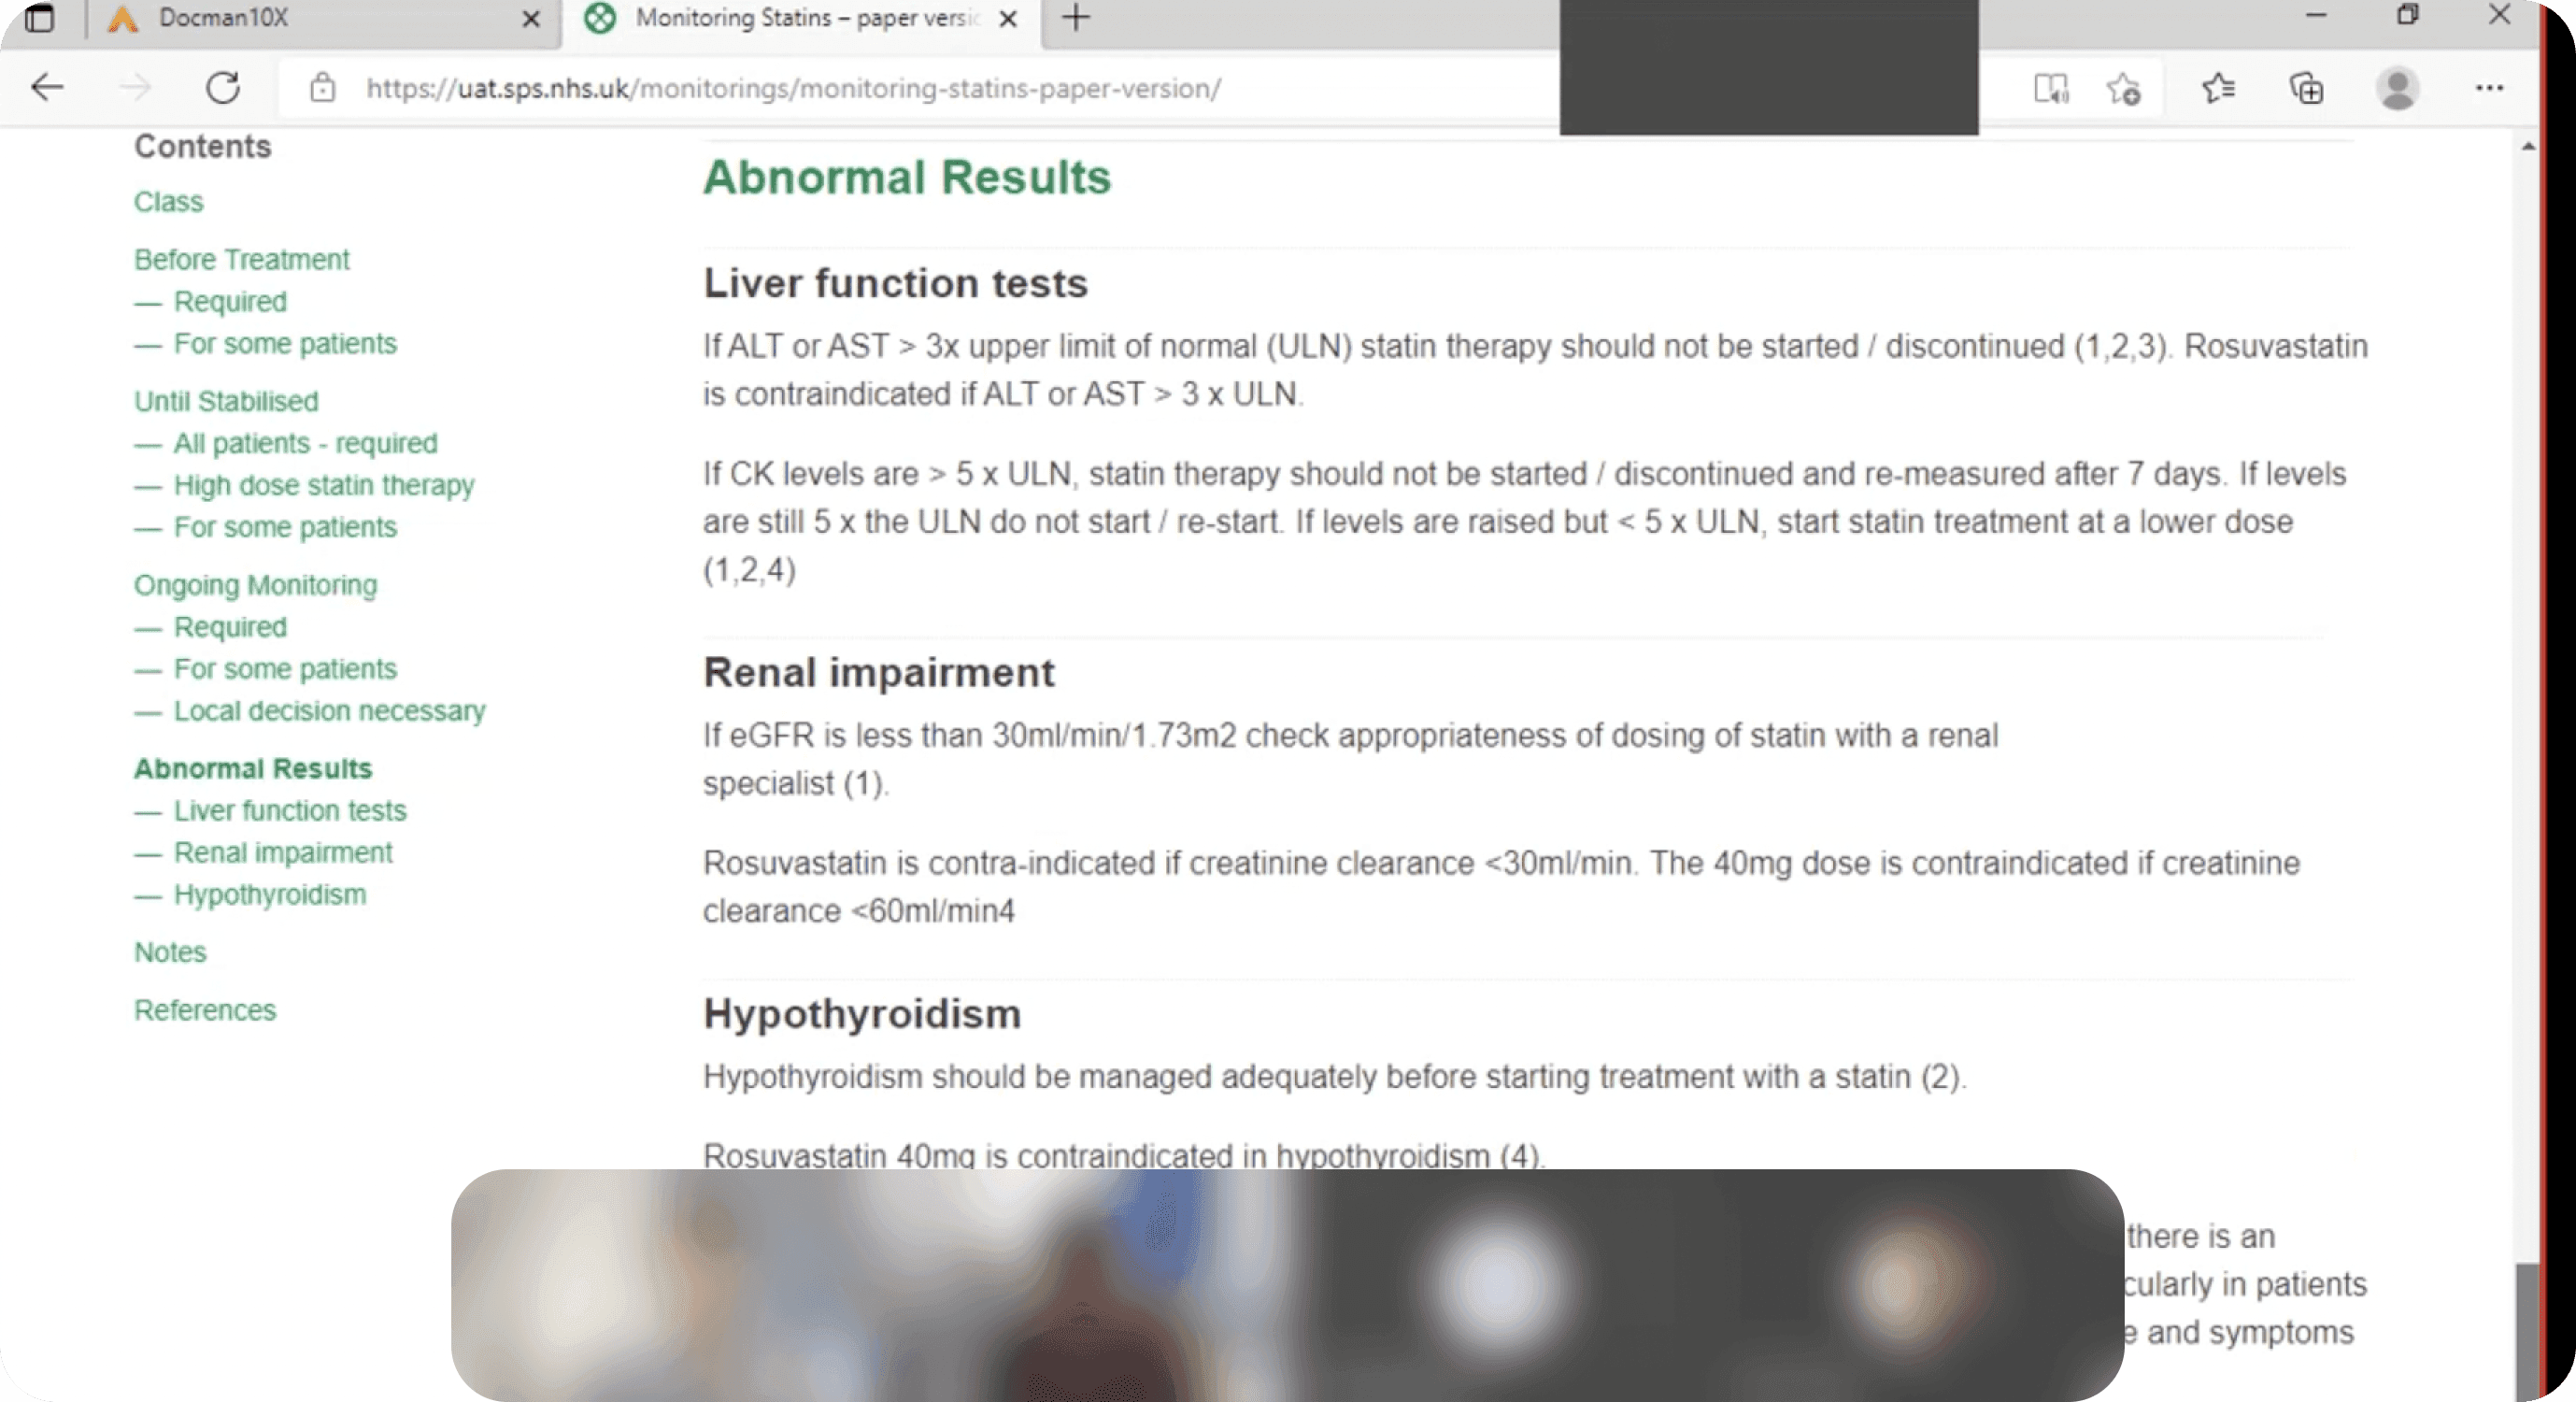2576x1402 pixels.
Task: Click the new tab plus button
Action: 1074,17
